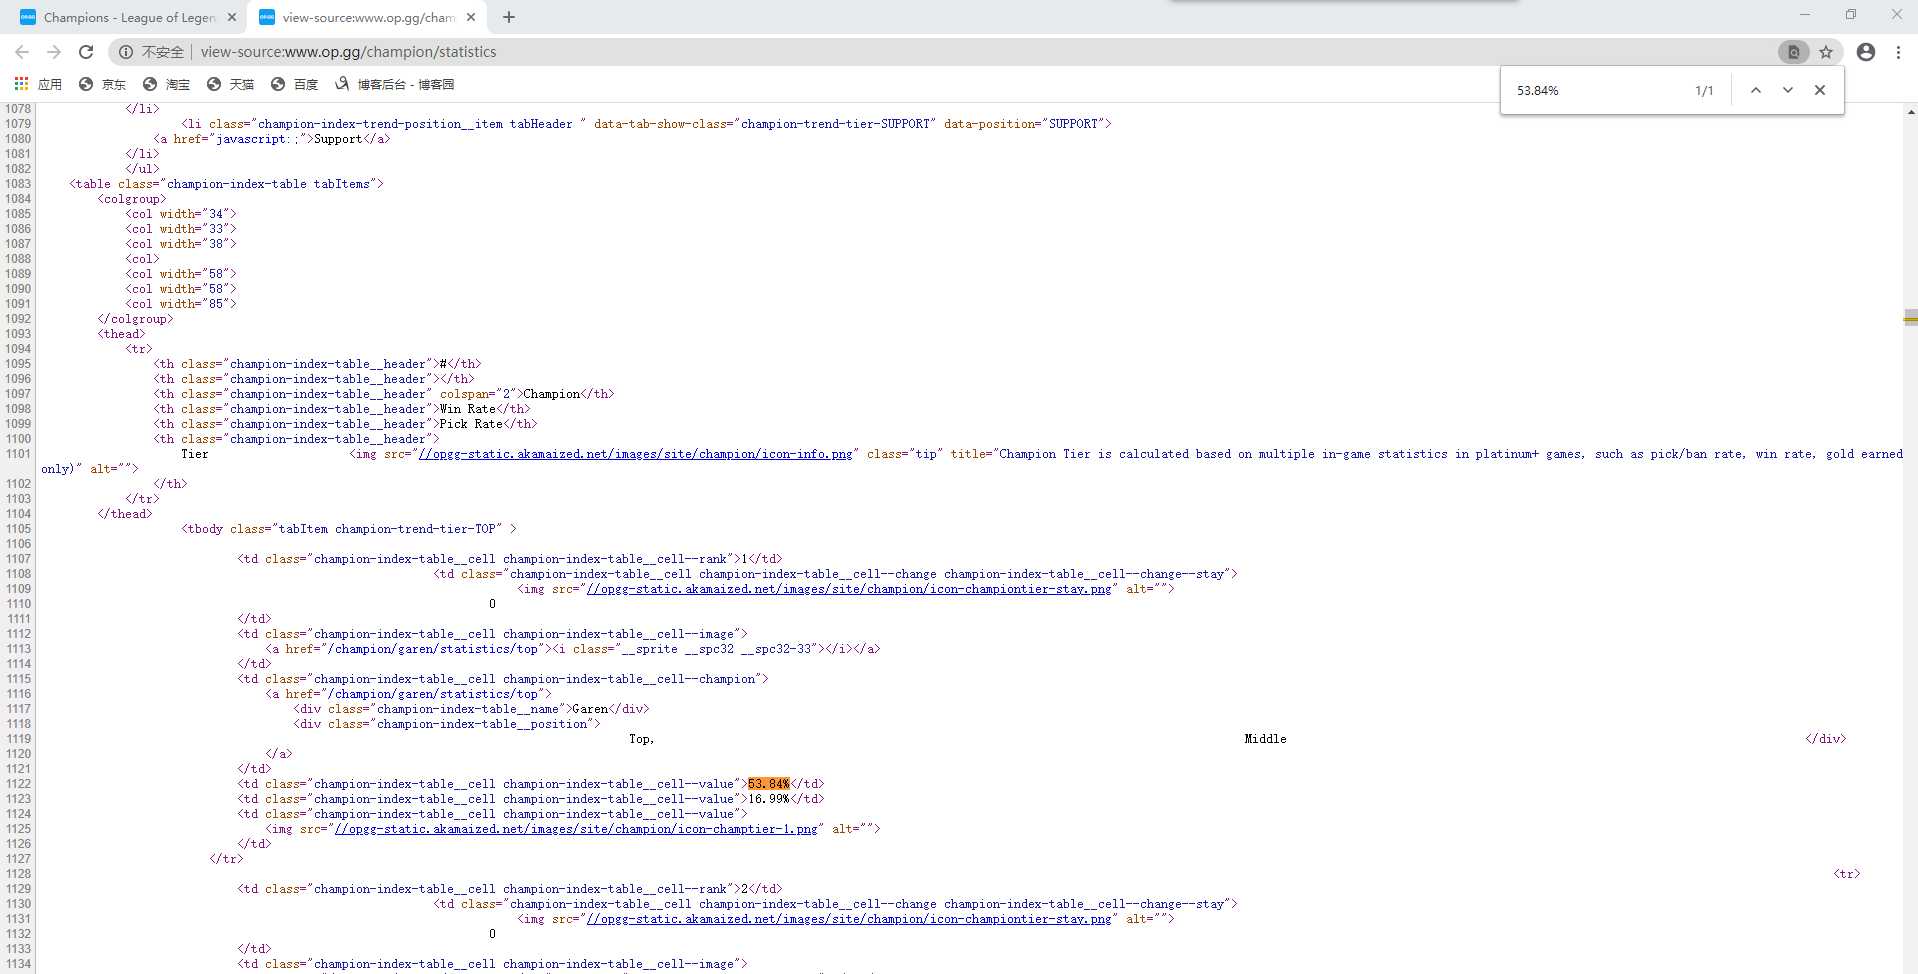This screenshot has width=1918, height=974.
Task: Close the view-source tab
Action: tap(471, 17)
